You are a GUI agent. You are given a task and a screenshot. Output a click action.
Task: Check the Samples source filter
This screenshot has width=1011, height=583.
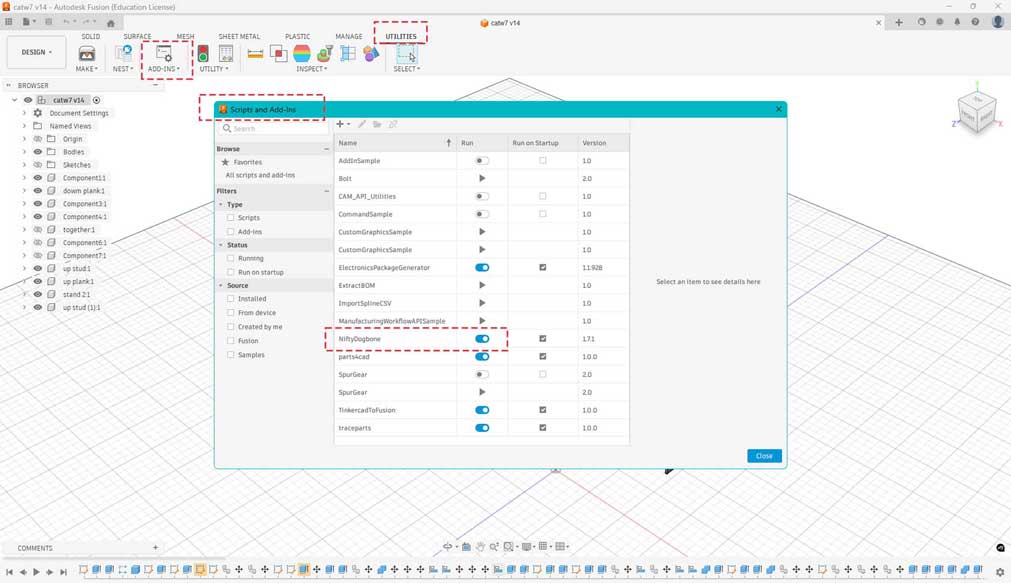[x=230, y=355]
